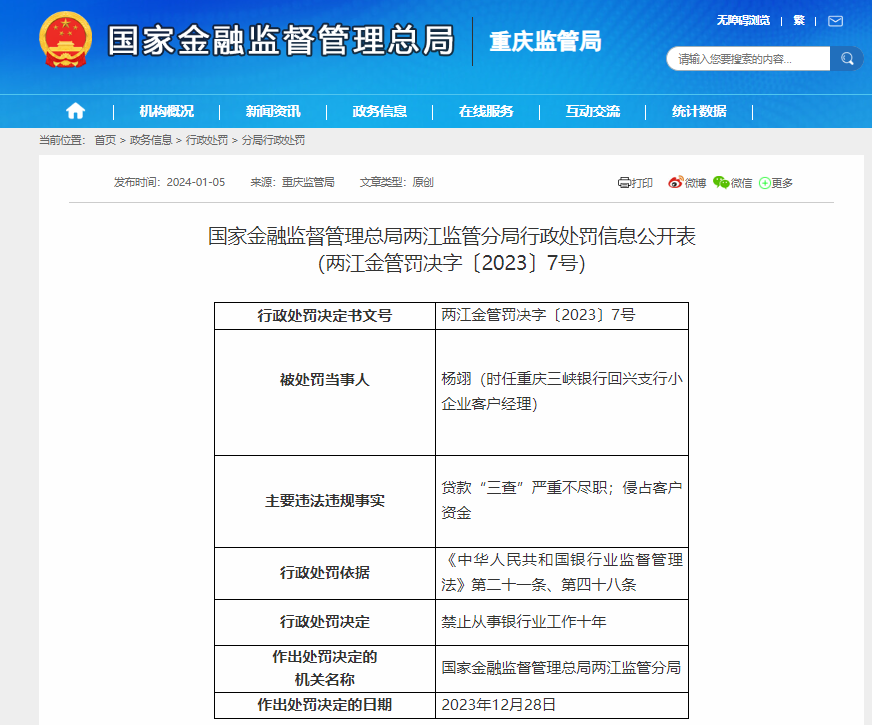Click the 重庆监管局 header title
Viewport: 872px width, 725px height.
[x=546, y=42]
